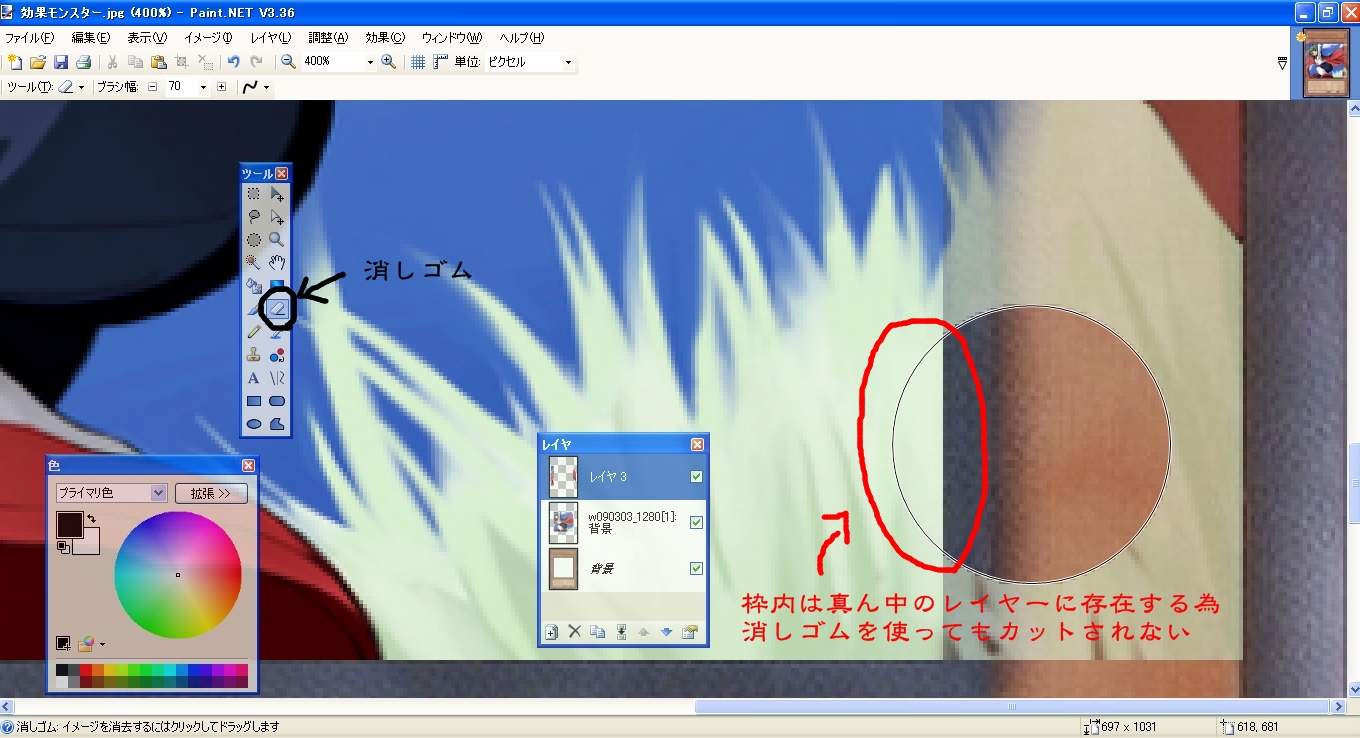Toggle visibility of bottom 背景 layer

(x=697, y=568)
